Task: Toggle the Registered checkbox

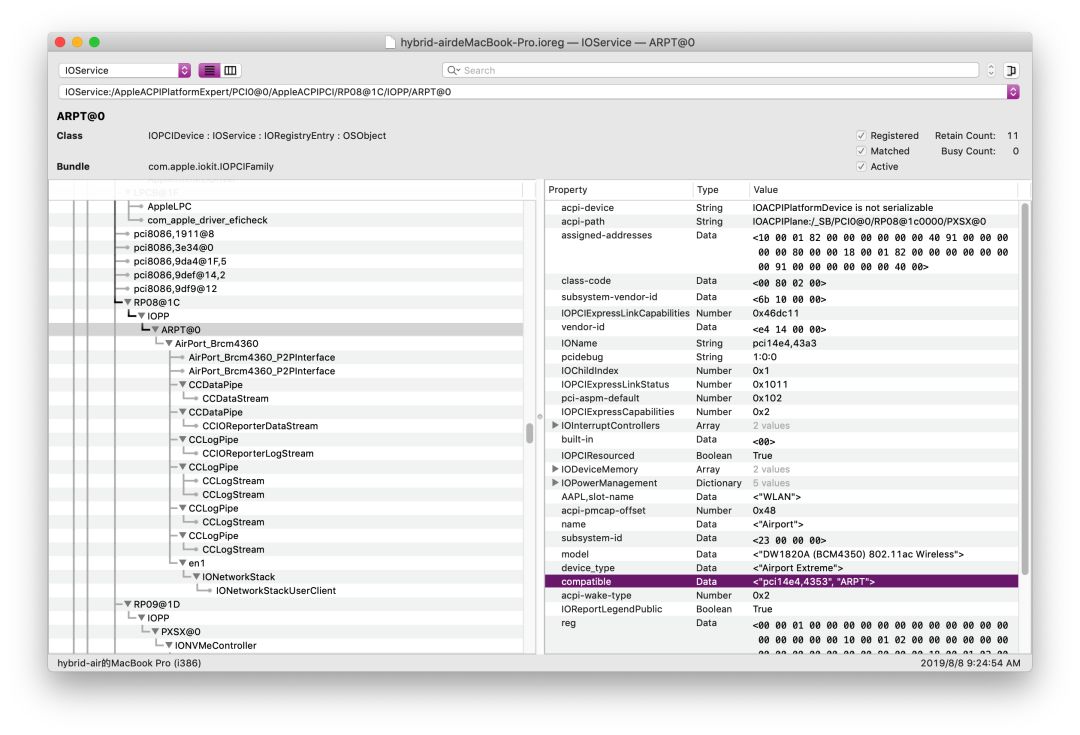Action: [861, 136]
